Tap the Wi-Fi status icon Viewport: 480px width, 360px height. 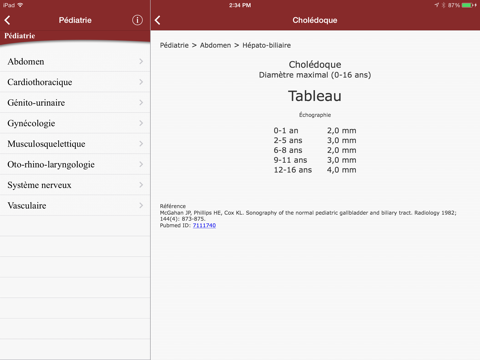click(x=20, y=5)
